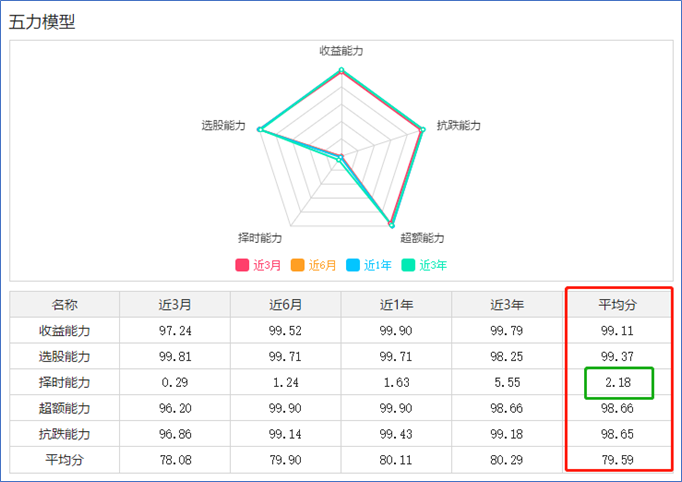
Task: Toggle the 近1年 blue legend swatch
Action: (x=353, y=265)
